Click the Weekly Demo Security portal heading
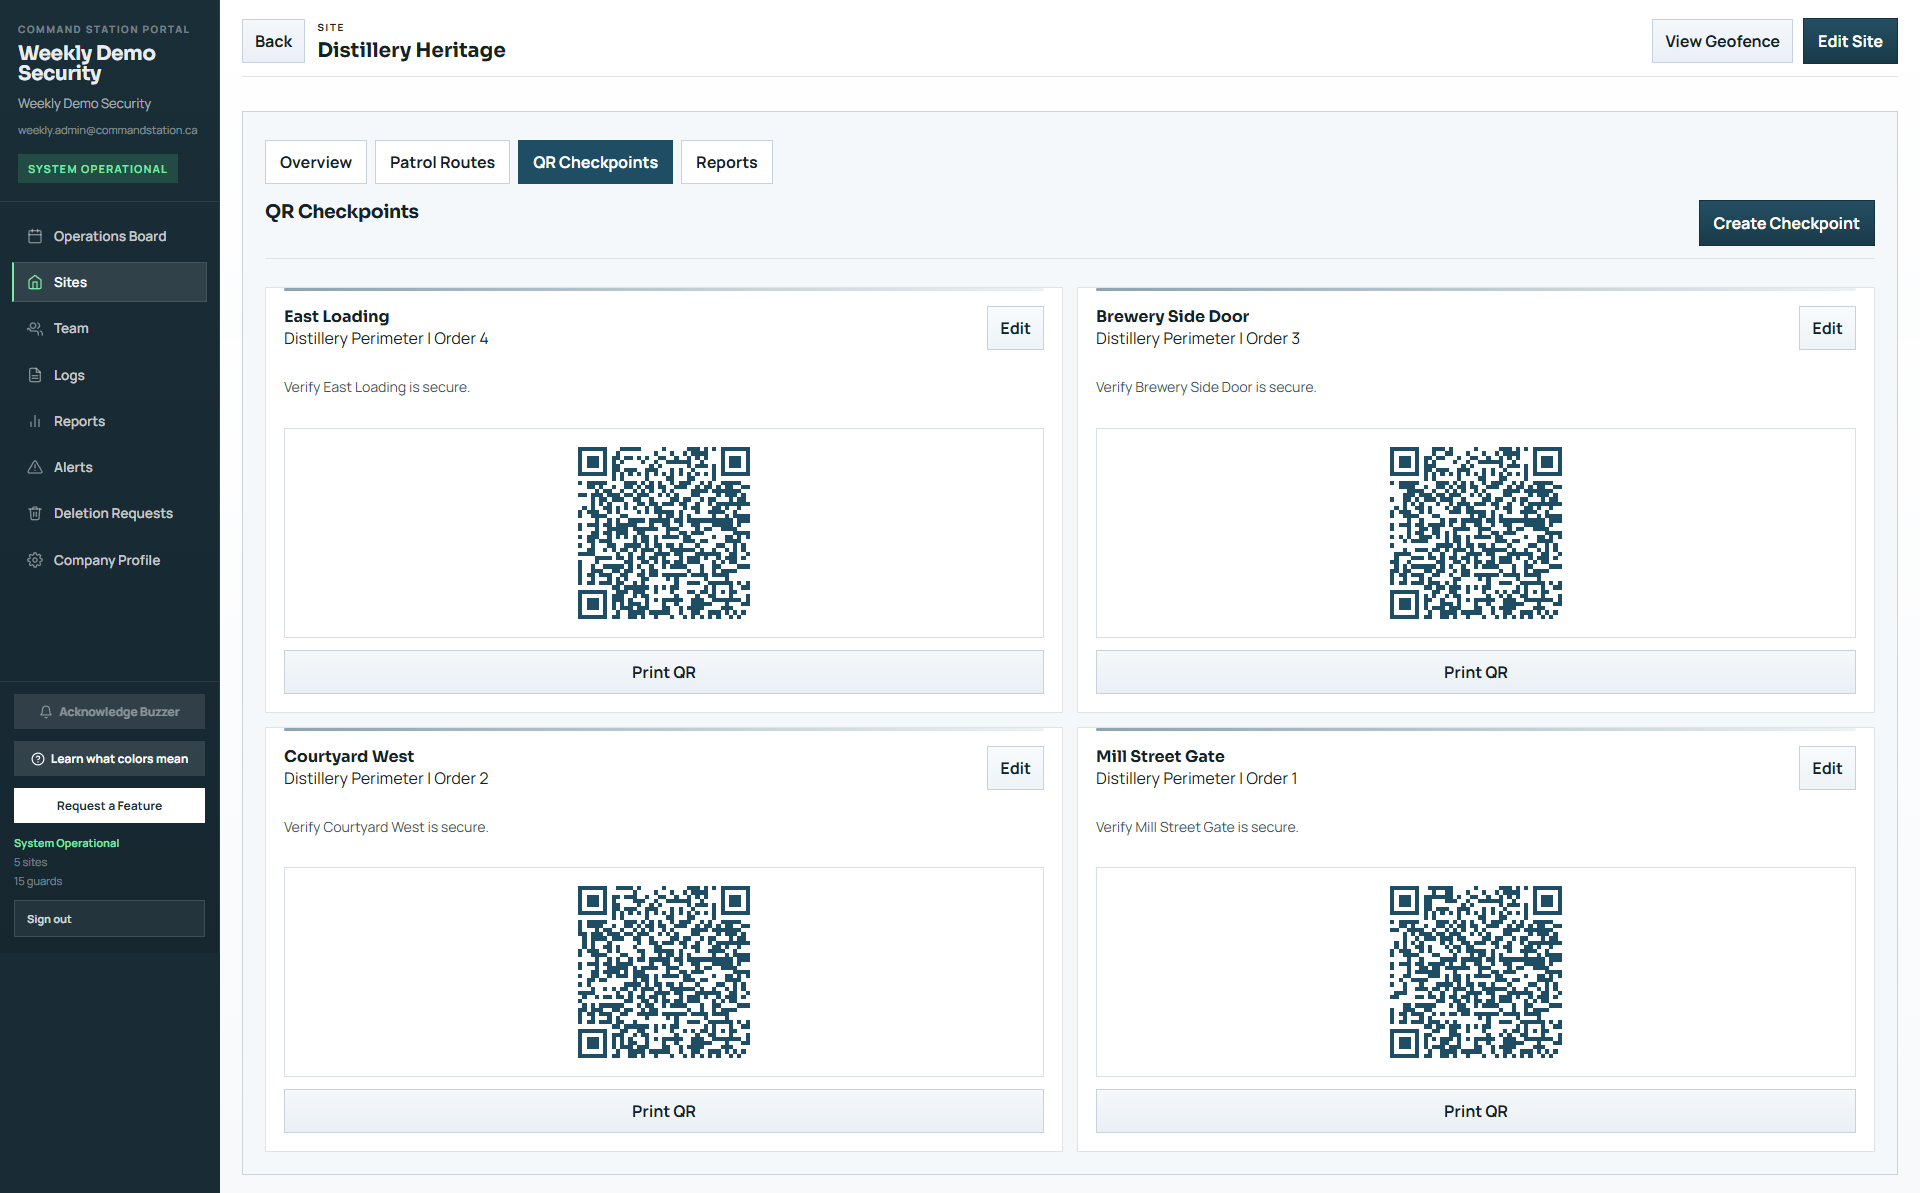 (x=87, y=63)
